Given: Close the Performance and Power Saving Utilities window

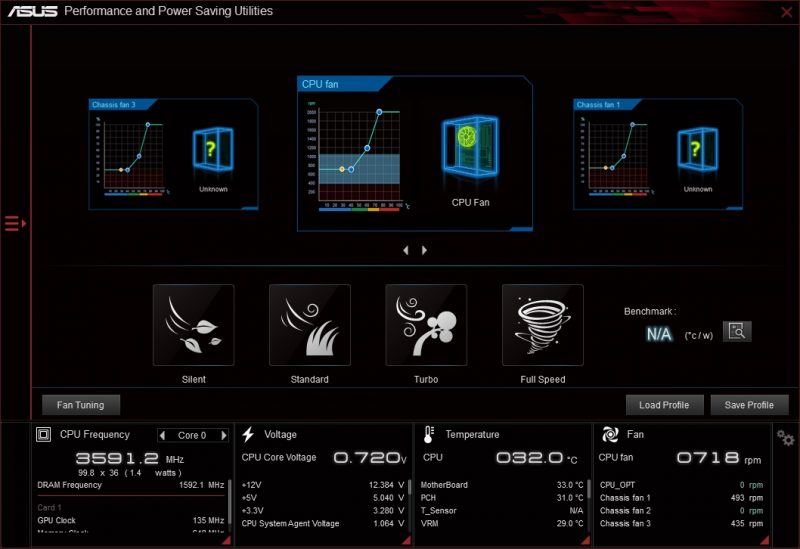Looking at the screenshot, I should [x=786, y=12].
